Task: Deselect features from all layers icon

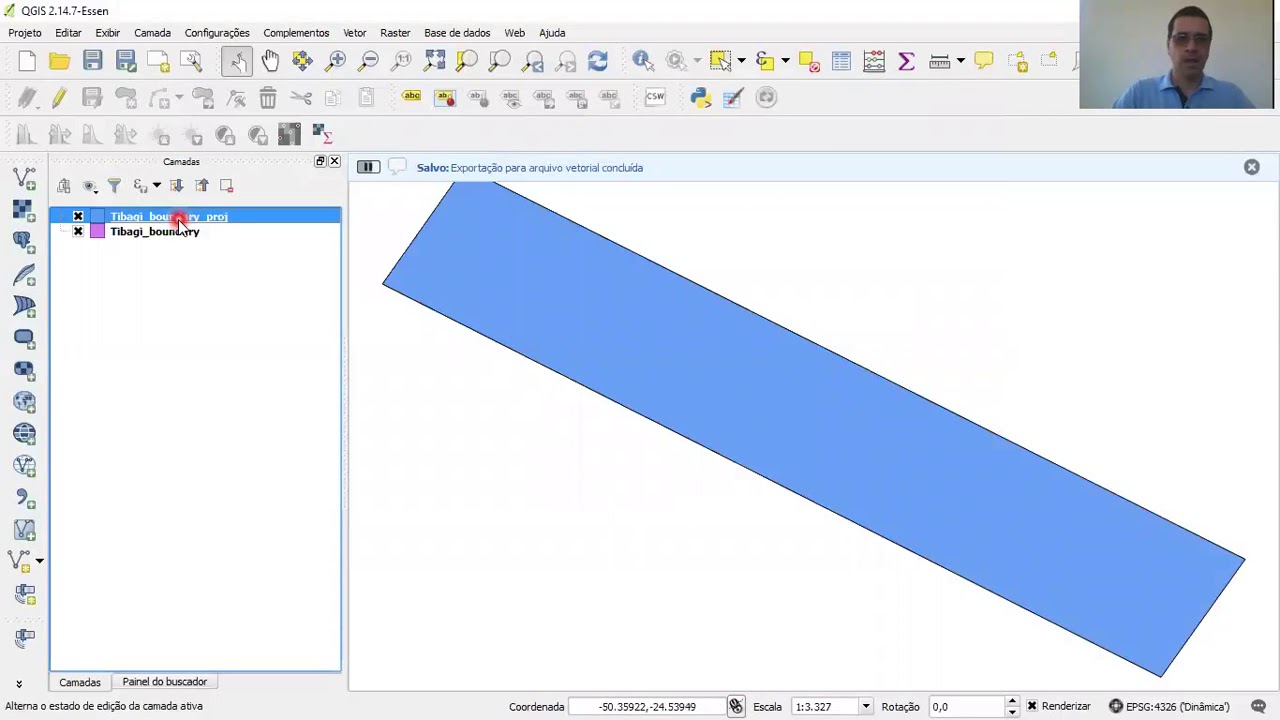Action: 809,62
